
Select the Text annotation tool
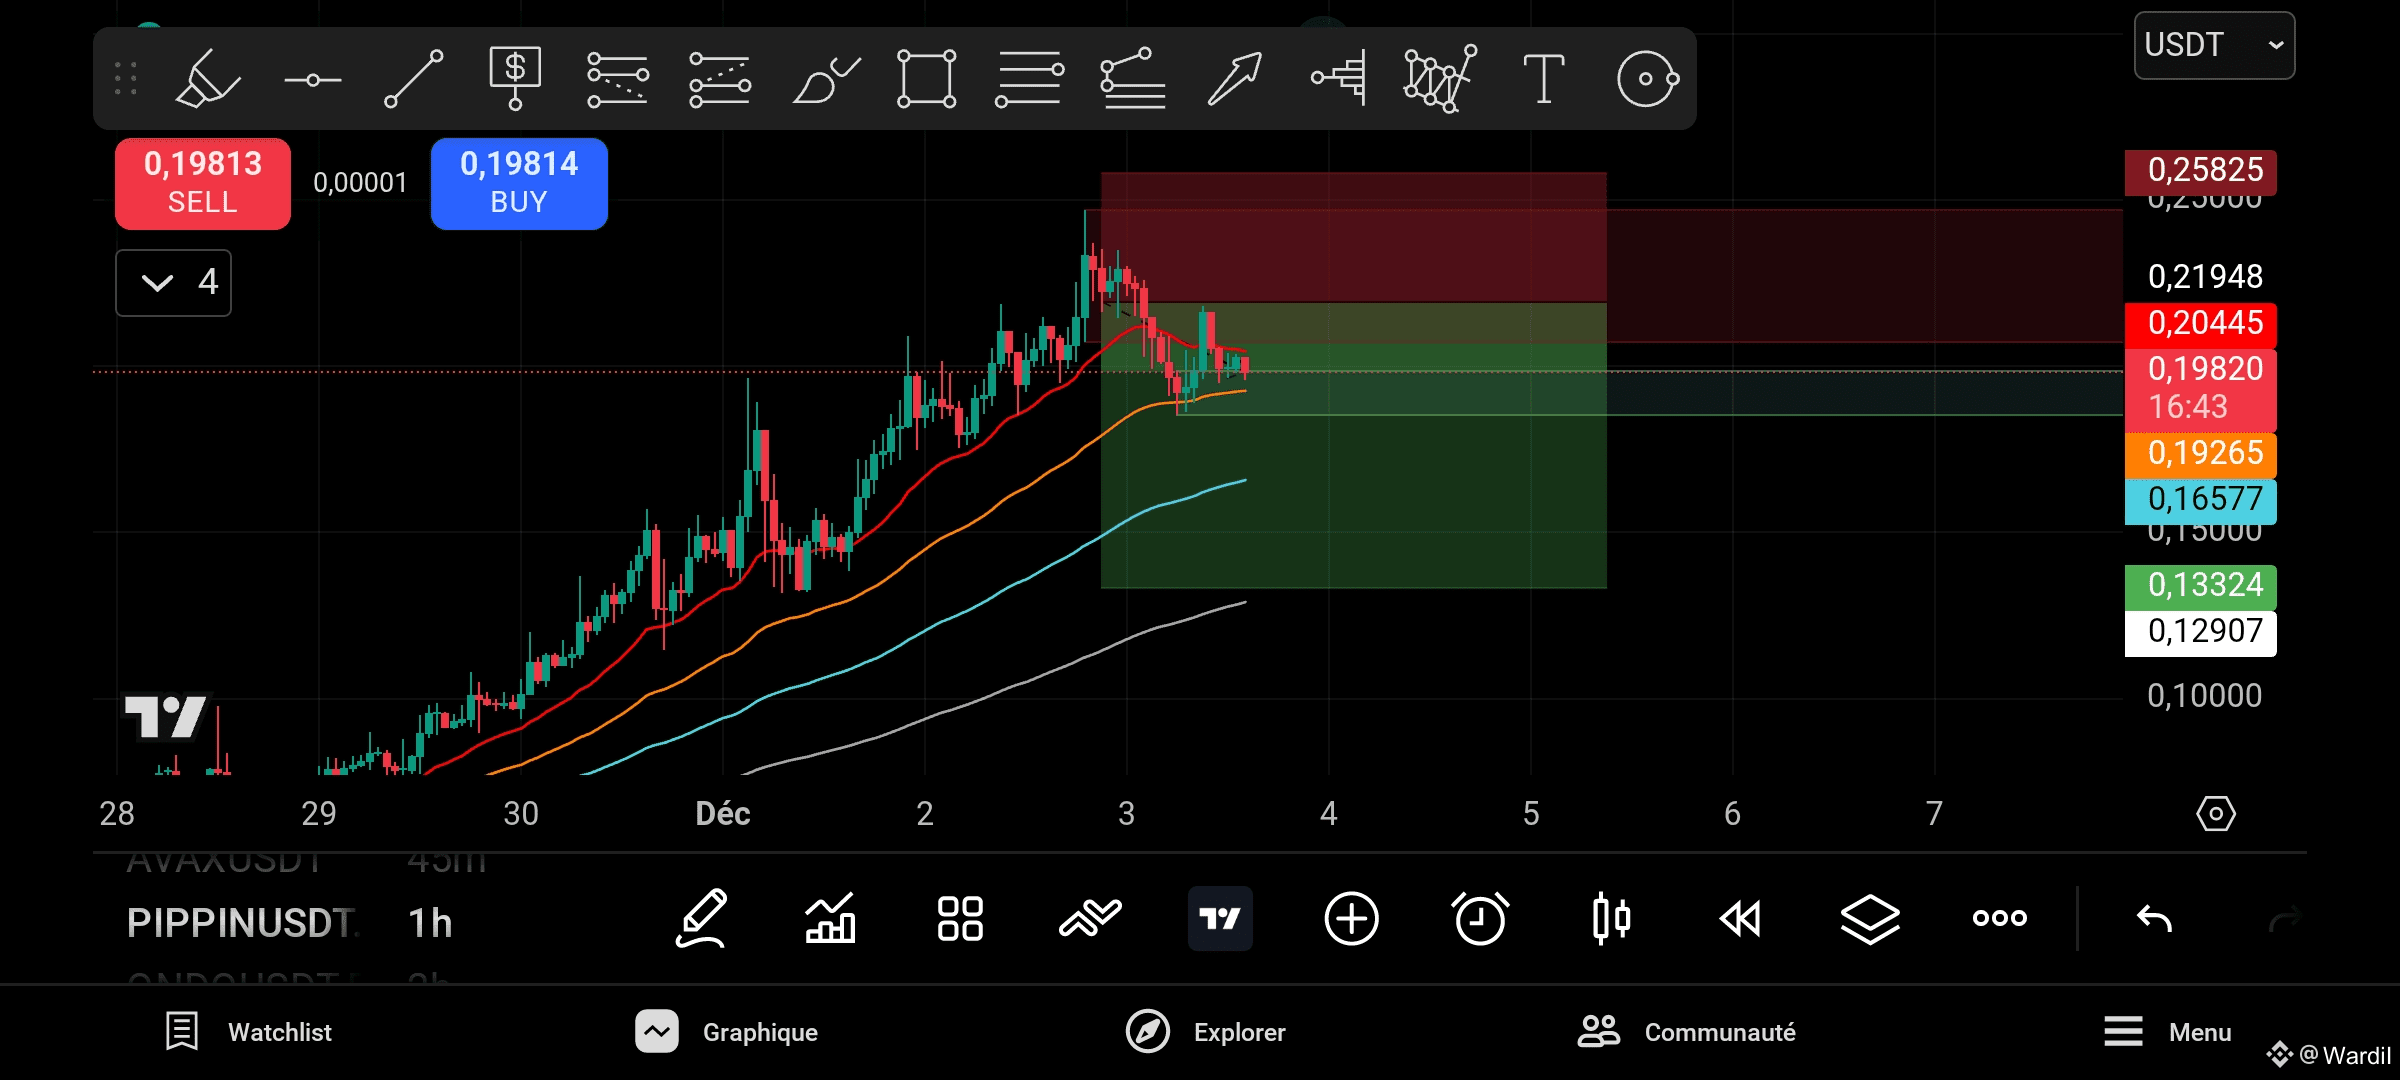coord(1543,79)
